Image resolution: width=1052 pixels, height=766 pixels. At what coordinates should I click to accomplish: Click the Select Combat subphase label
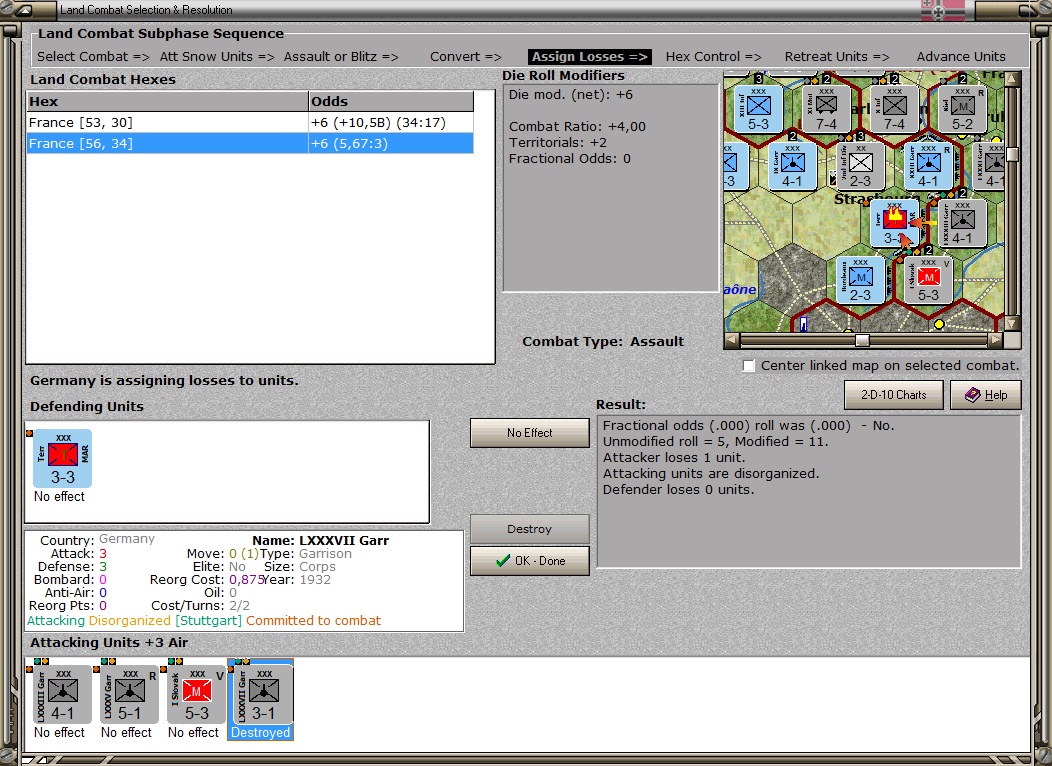pos(93,57)
